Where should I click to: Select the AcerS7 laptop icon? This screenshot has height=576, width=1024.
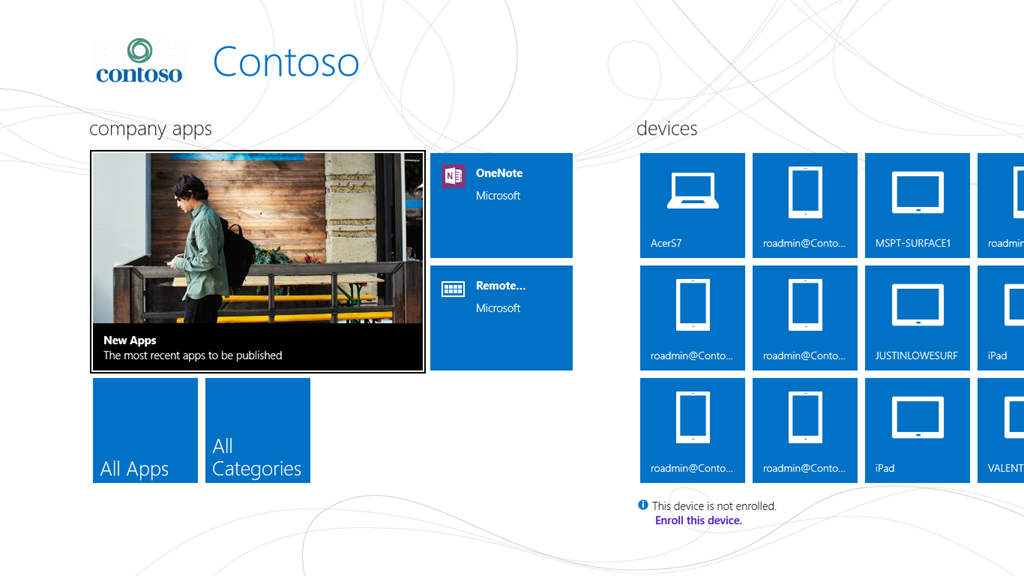692,191
